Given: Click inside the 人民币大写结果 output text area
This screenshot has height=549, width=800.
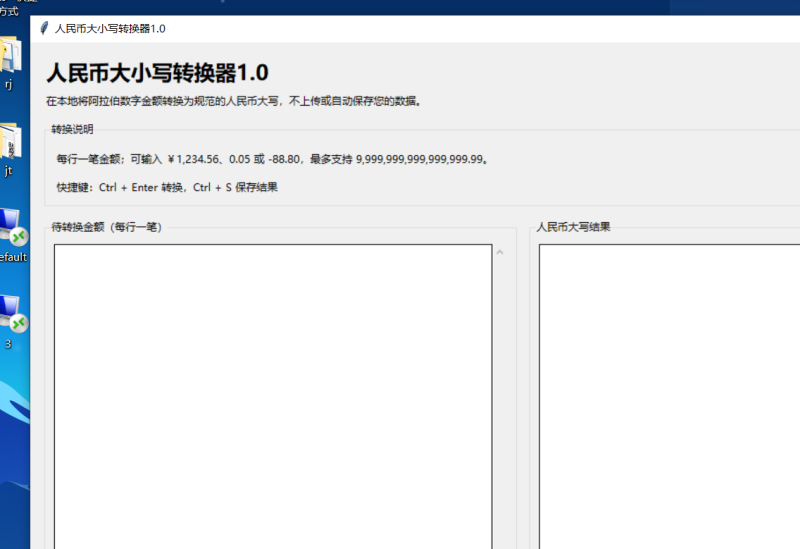Looking at the screenshot, I should [x=669, y=396].
